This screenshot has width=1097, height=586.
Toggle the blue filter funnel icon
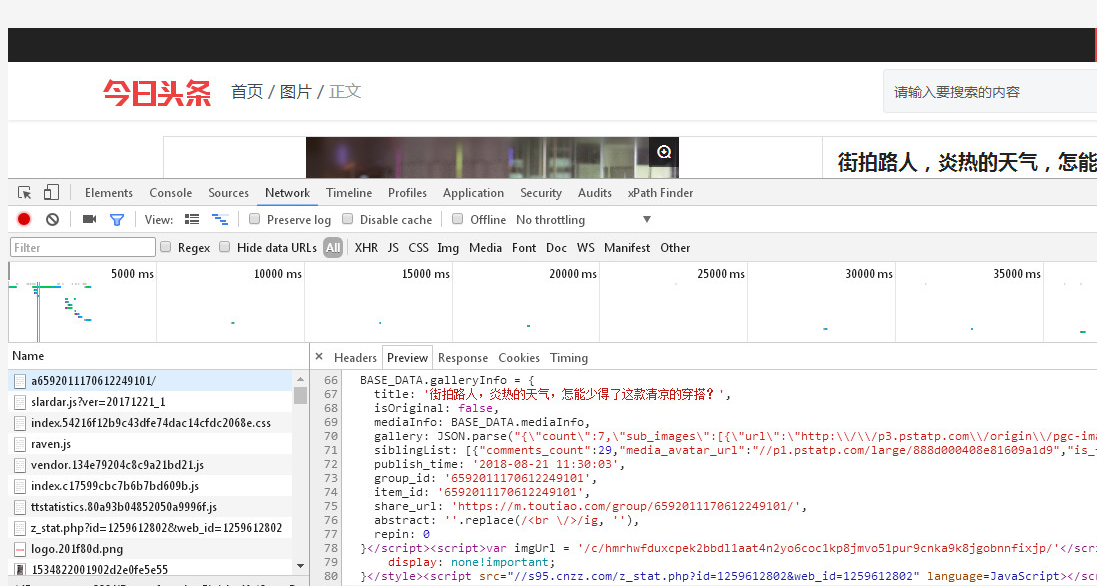117,220
